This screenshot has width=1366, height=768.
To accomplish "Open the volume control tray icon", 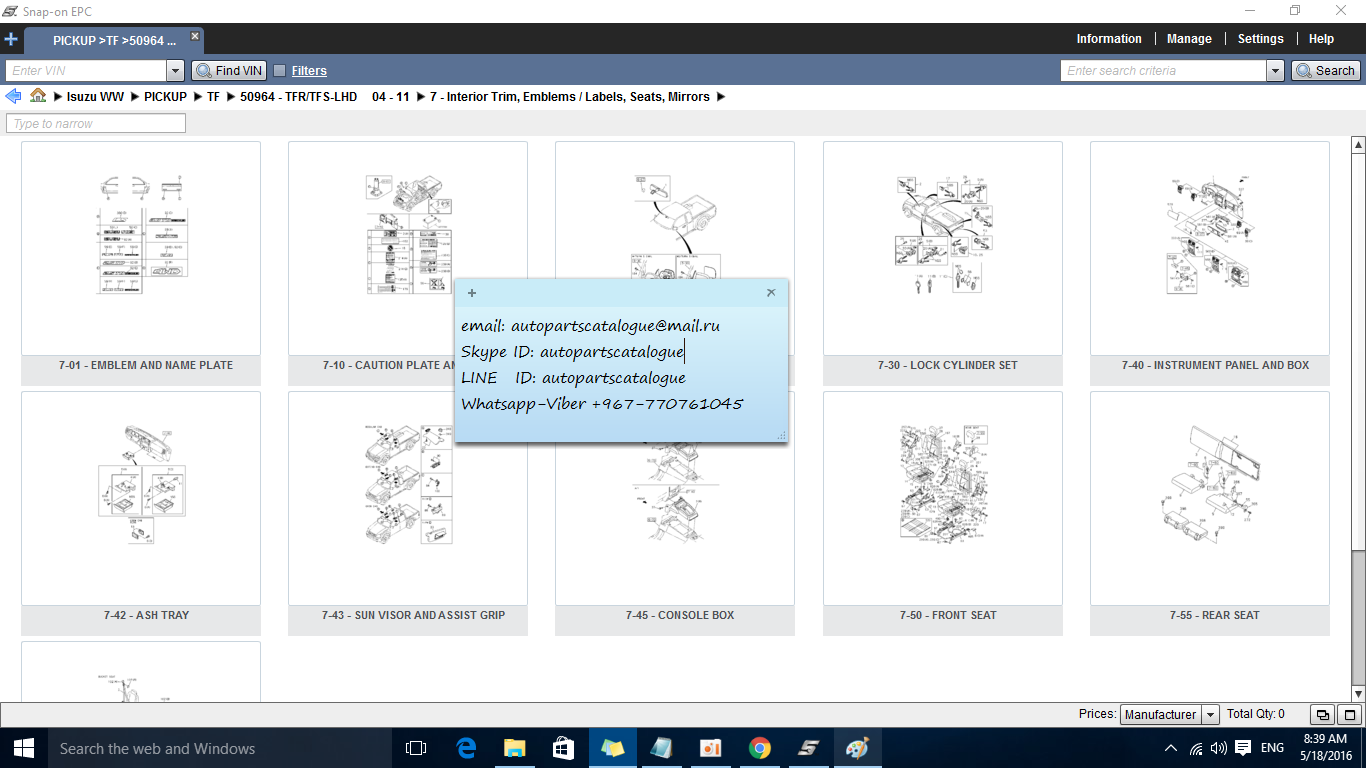I will click(x=1218, y=748).
